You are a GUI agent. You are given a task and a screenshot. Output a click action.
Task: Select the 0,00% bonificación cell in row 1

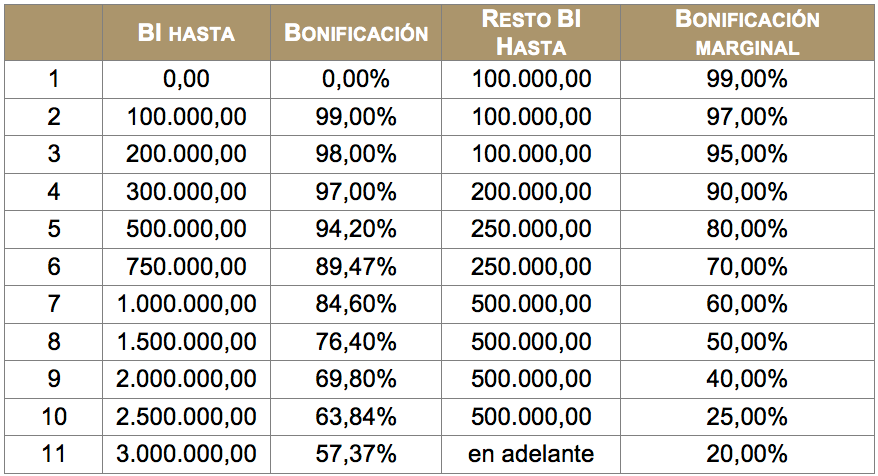pyautogui.click(x=357, y=79)
